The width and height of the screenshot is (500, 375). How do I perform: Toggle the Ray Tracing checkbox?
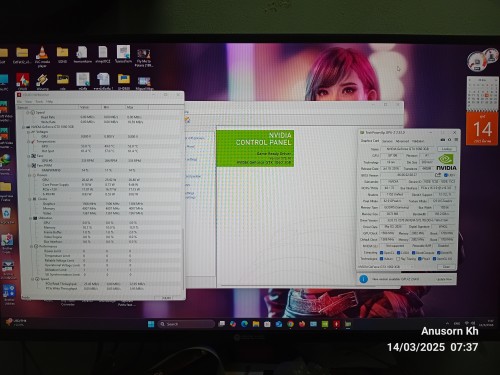(398, 259)
